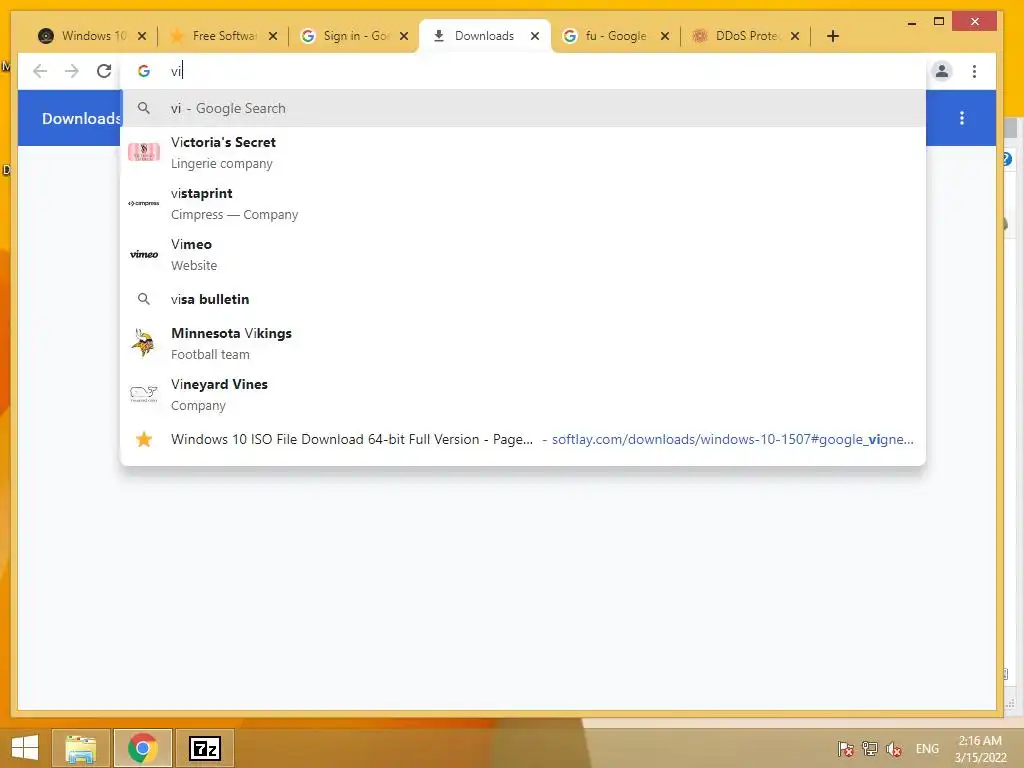
Task: Open the Chrome profile avatar
Action: coord(942,71)
